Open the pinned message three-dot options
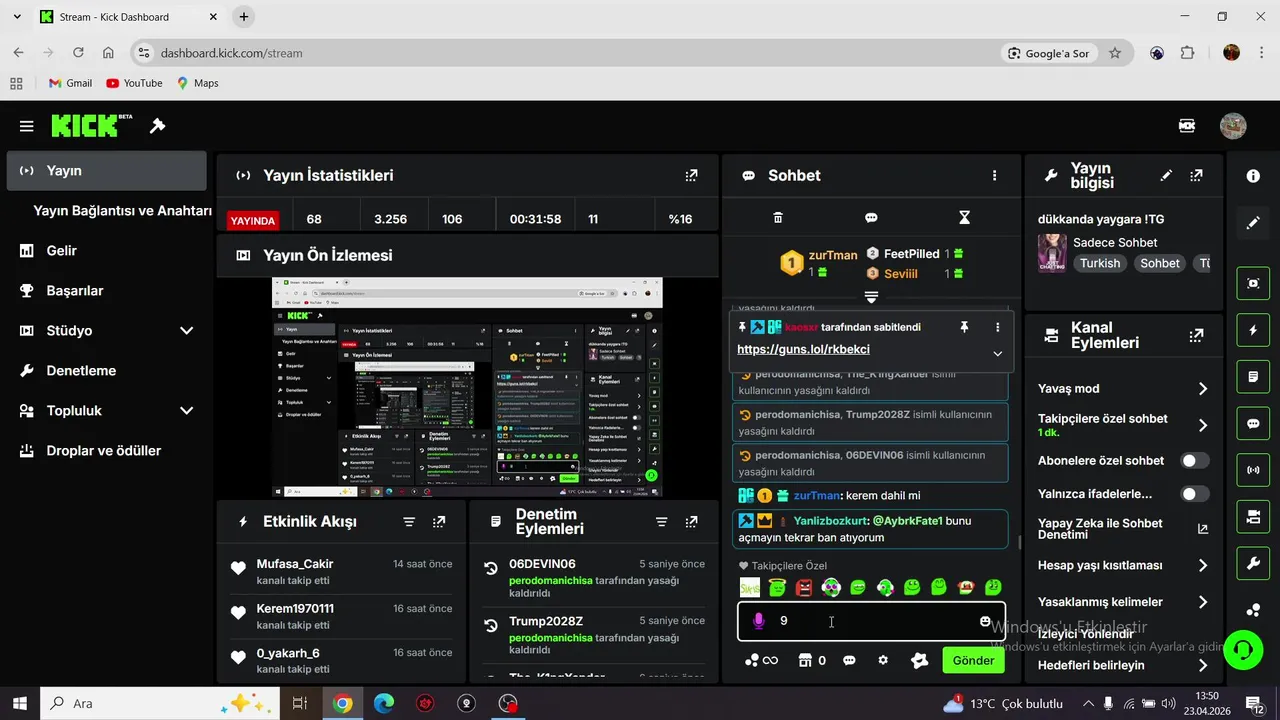 pos(997,327)
